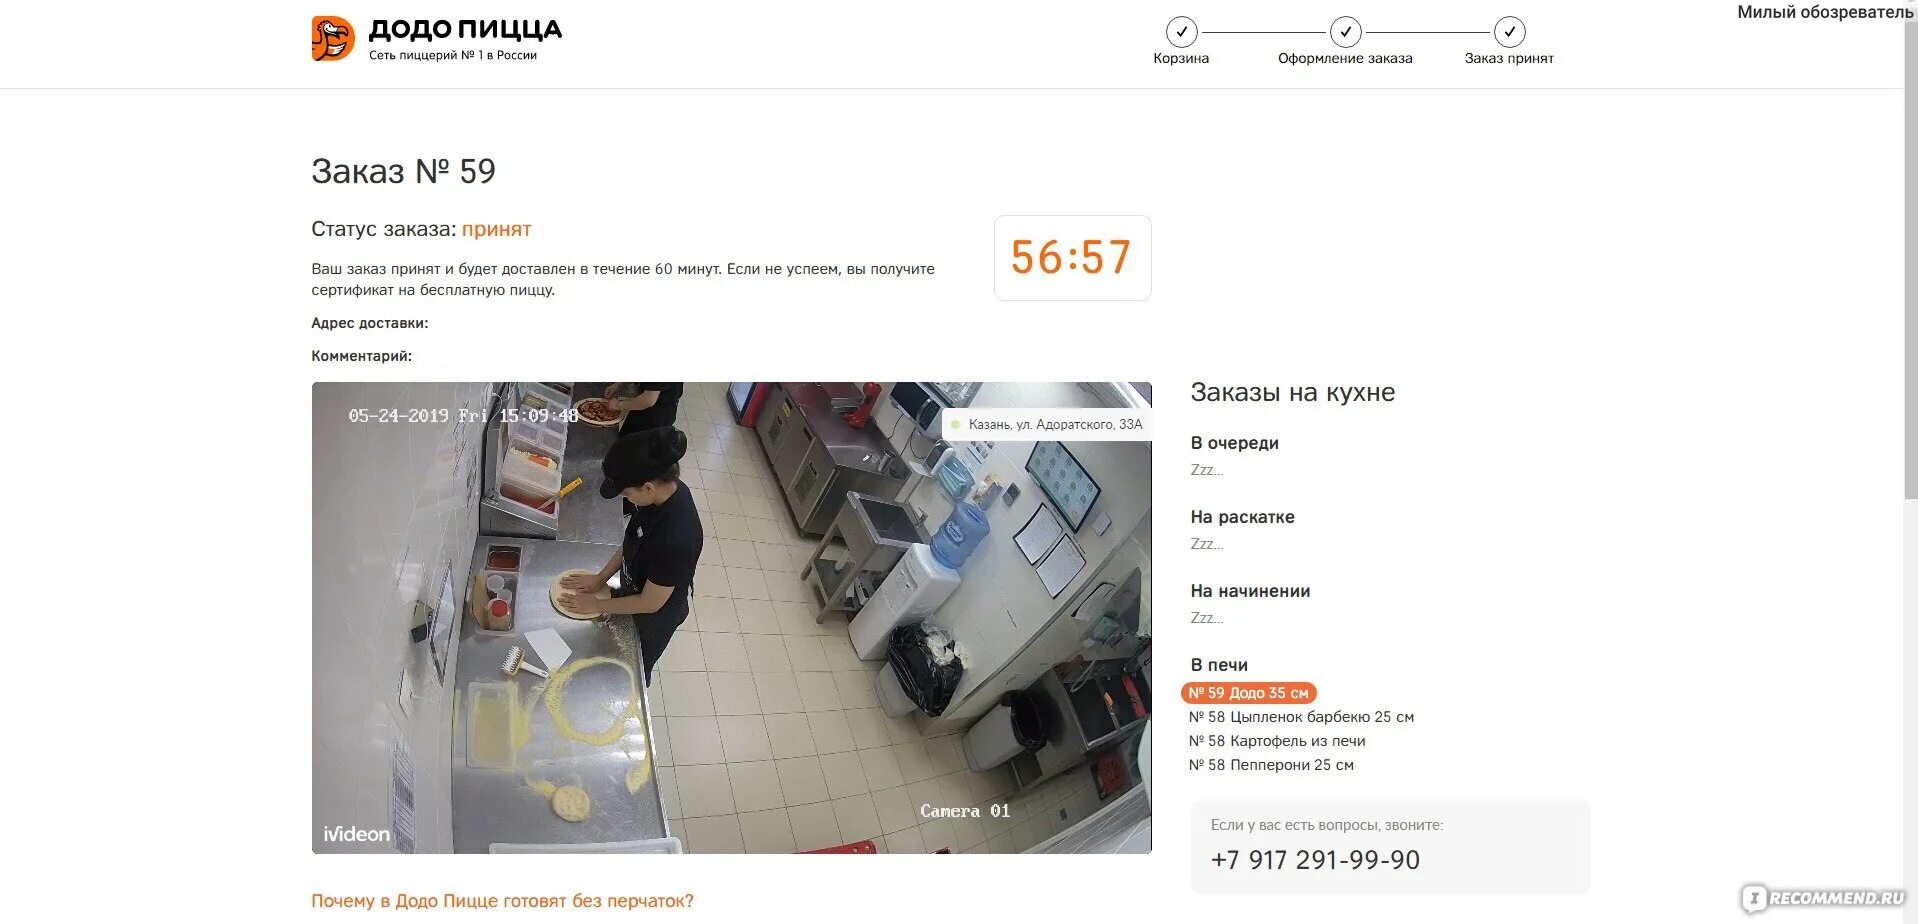Image resolution: width=1918 pixels, height=924 pixels.
Task: Click the phone number +7 917 291-99-90
Action: click(x=1315, y=860)
